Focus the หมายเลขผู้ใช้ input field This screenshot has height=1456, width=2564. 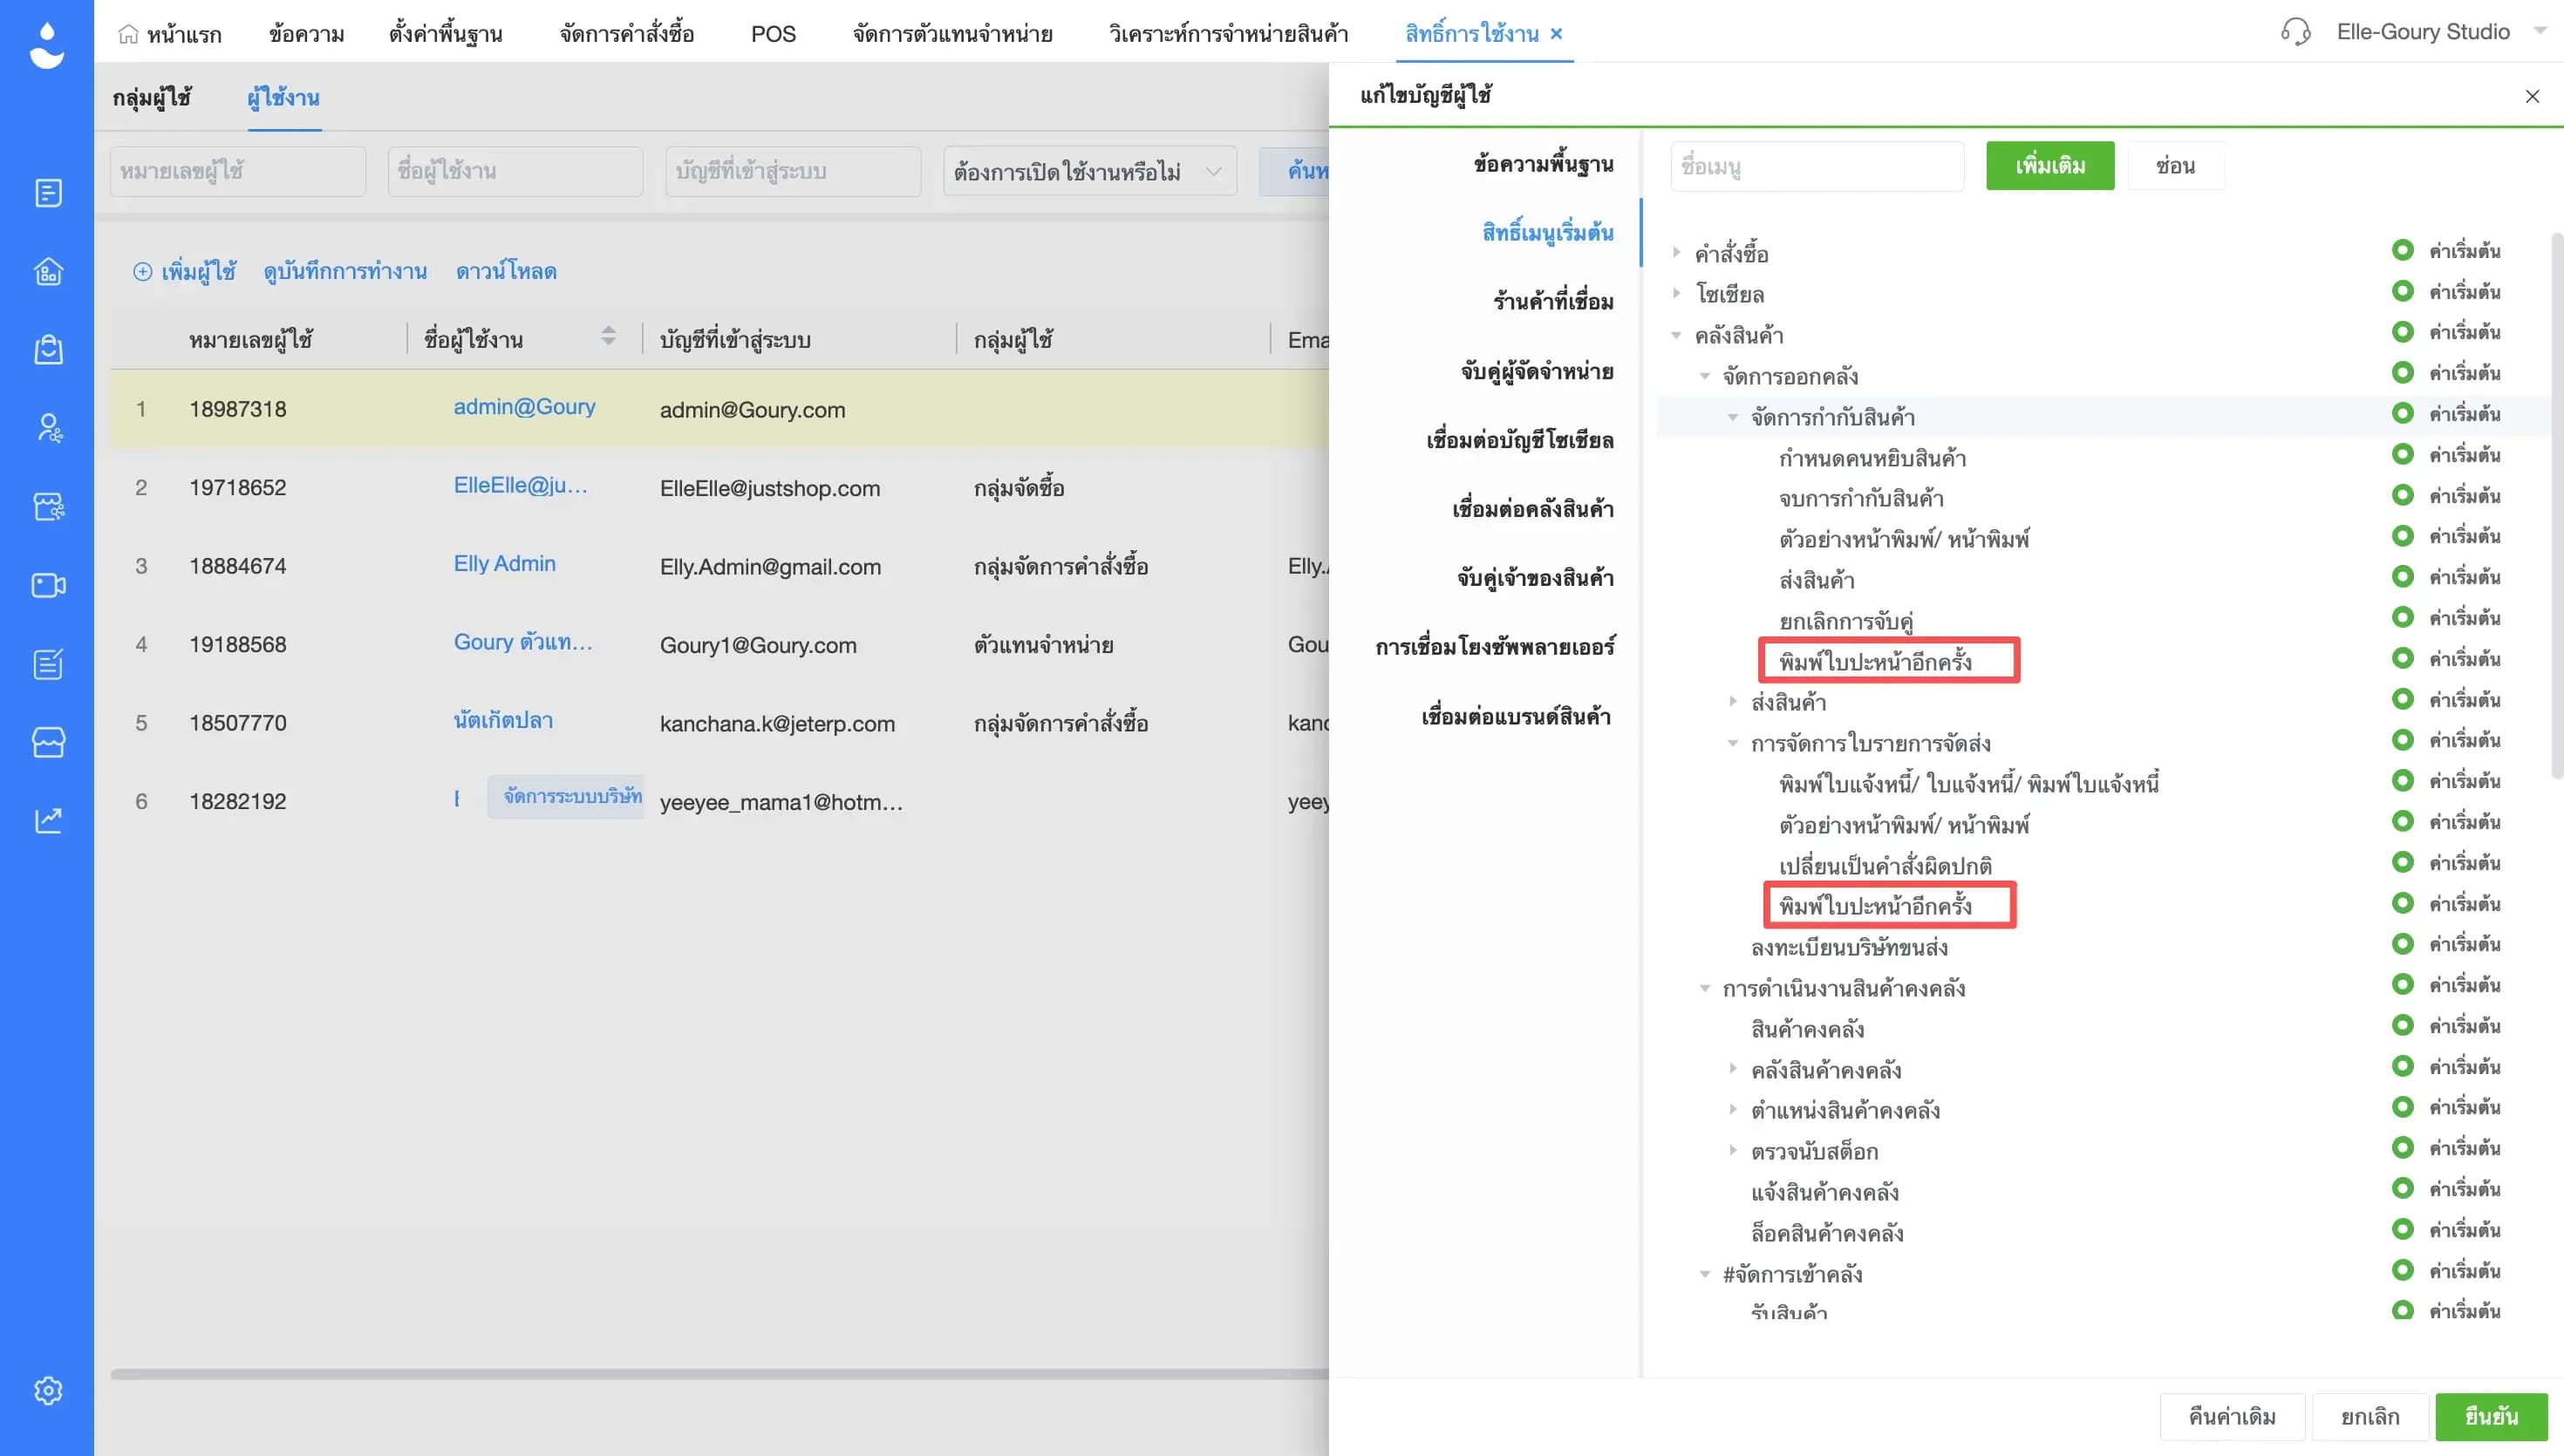[238, 171]
